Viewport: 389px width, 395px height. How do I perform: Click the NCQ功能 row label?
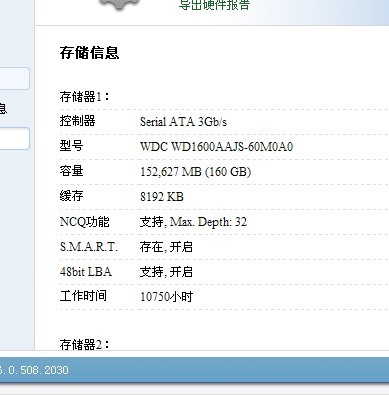click(x=84, y=222)
